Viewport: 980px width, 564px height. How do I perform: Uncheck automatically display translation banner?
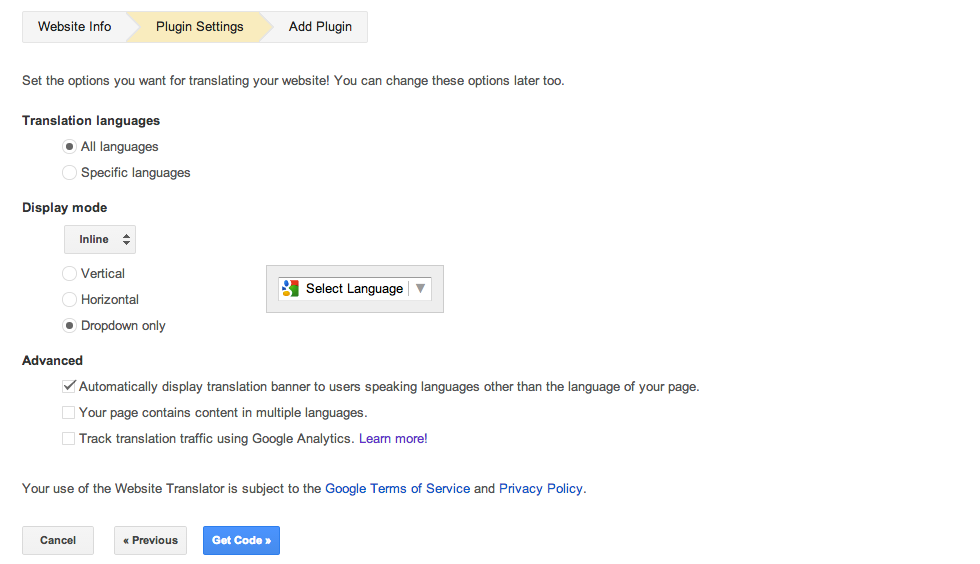coord(69,387)
